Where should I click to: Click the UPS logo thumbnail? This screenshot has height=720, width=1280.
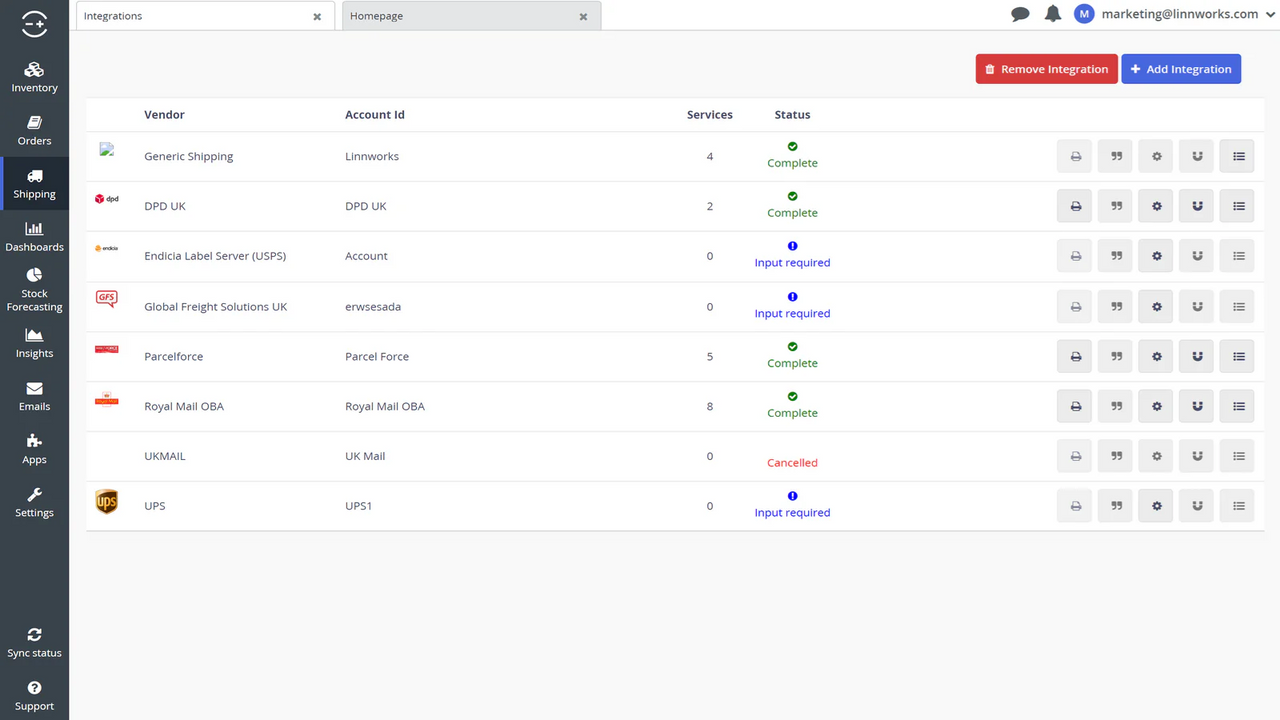tap(107, 502)
